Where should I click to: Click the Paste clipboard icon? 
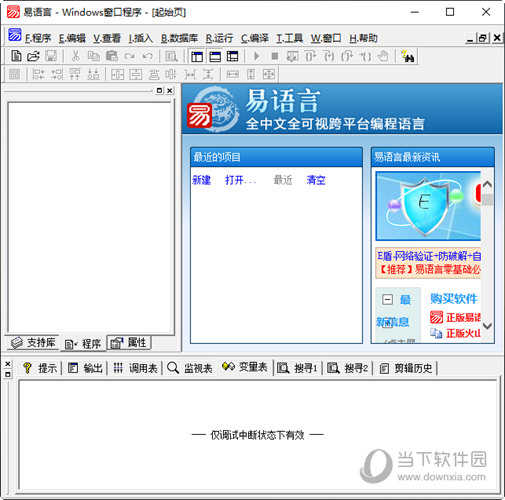coord(112,56)
